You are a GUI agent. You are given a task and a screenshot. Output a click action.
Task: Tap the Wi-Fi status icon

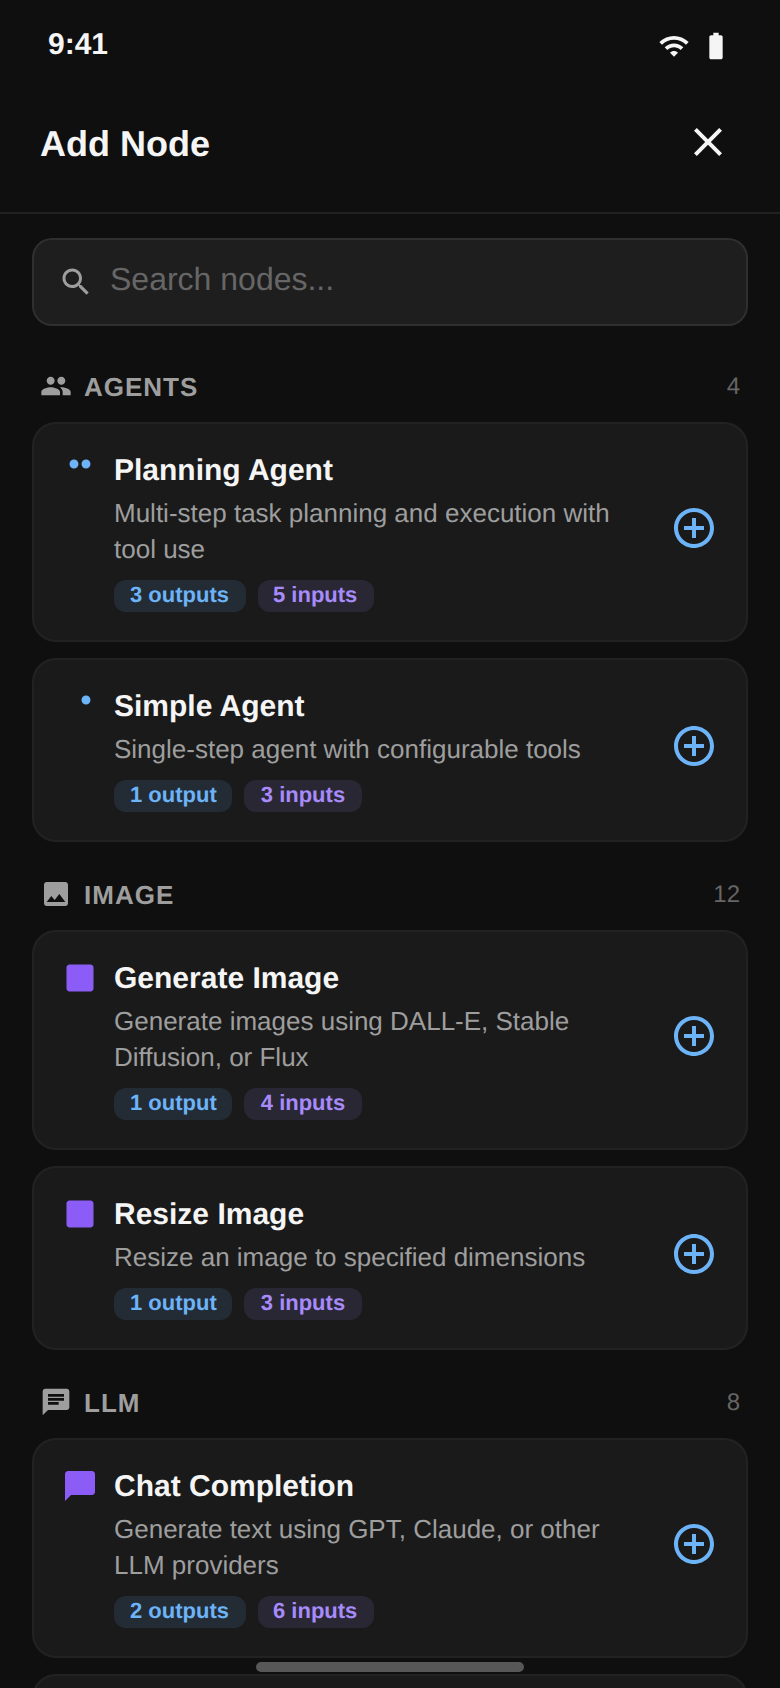[x=671, y=45]
